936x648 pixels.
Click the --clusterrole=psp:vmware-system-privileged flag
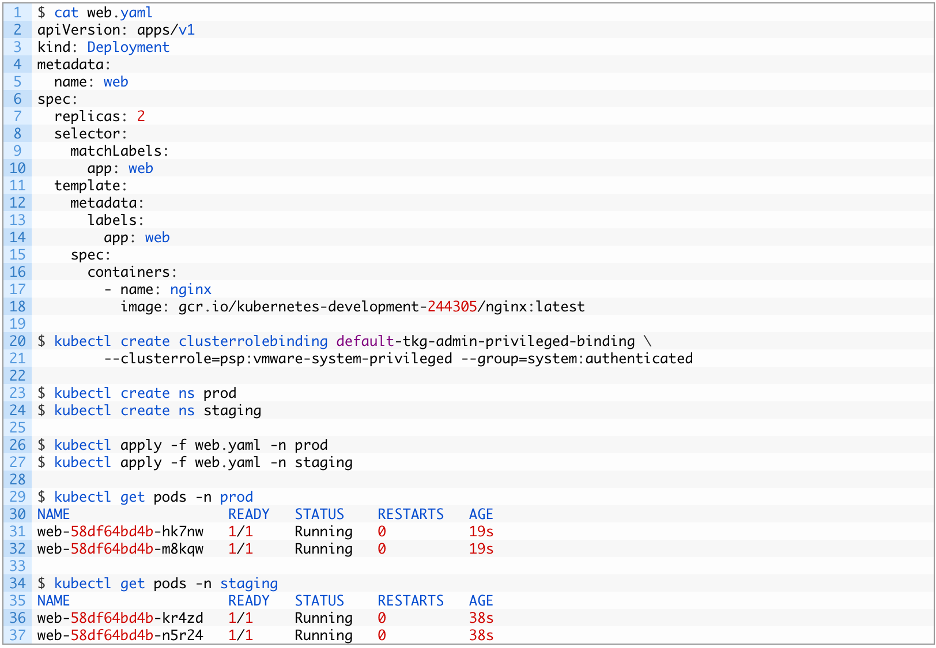click(x=278, y=358)
